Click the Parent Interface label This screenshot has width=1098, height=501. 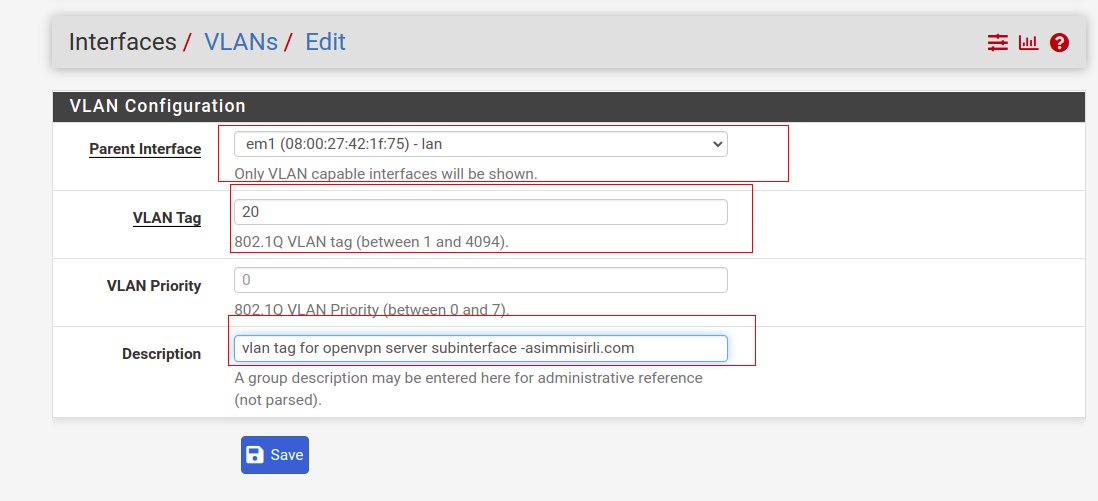pos(145,149)
